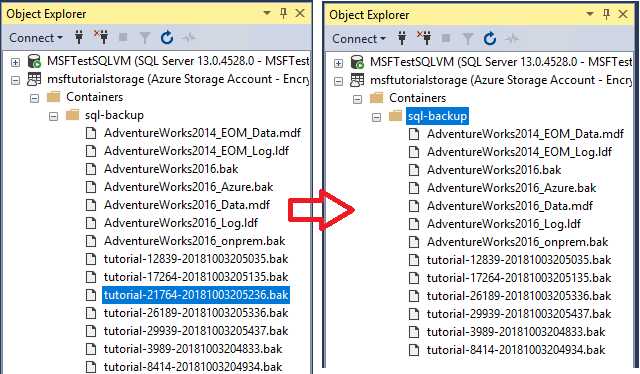
Task: Select Containers folder icon in left panel
Action: pyautogui.click(x=53, y=97)
